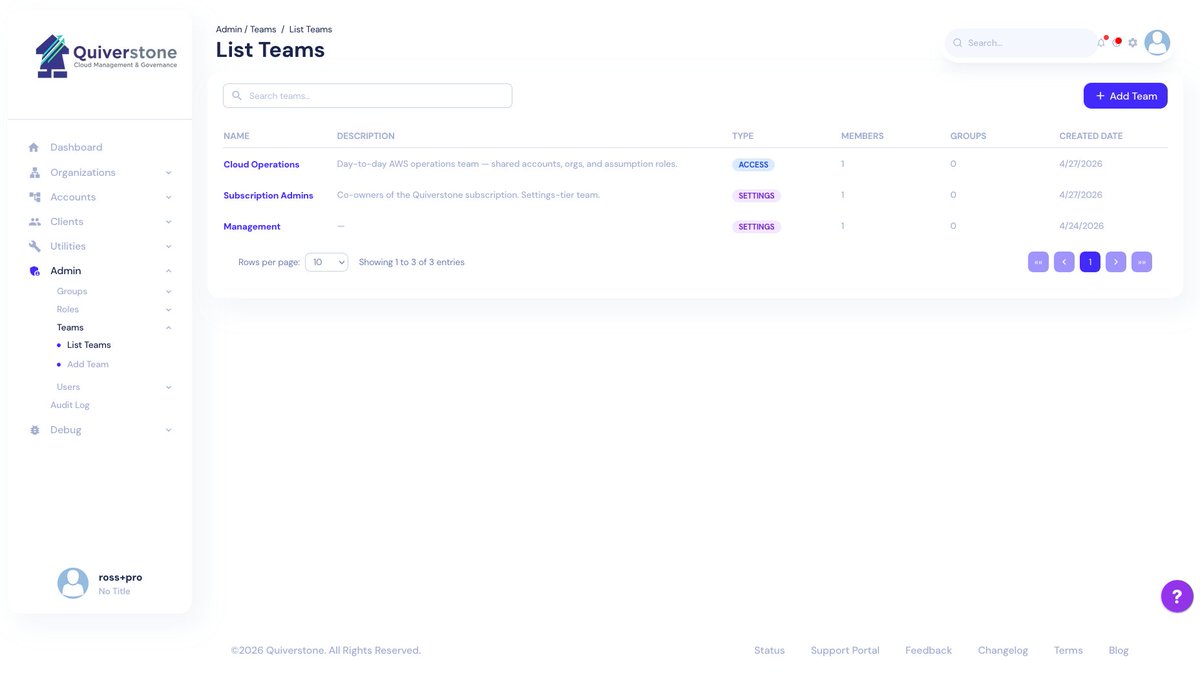Viewport: 1200px width, 688px height.
Task: Open the Groups submenu item
Action: [x=72, y=291]
